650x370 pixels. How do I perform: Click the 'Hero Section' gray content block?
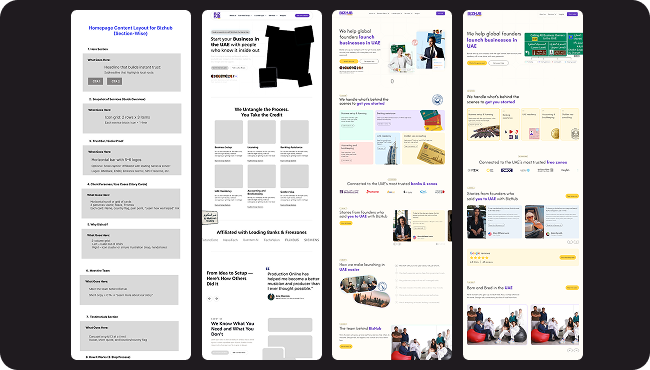pyautogui.click(x=131, y=72)
